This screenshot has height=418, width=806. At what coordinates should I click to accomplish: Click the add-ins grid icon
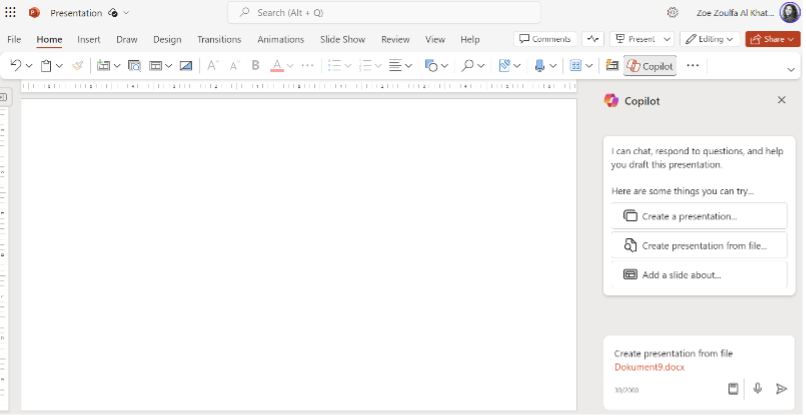point(576,65)
